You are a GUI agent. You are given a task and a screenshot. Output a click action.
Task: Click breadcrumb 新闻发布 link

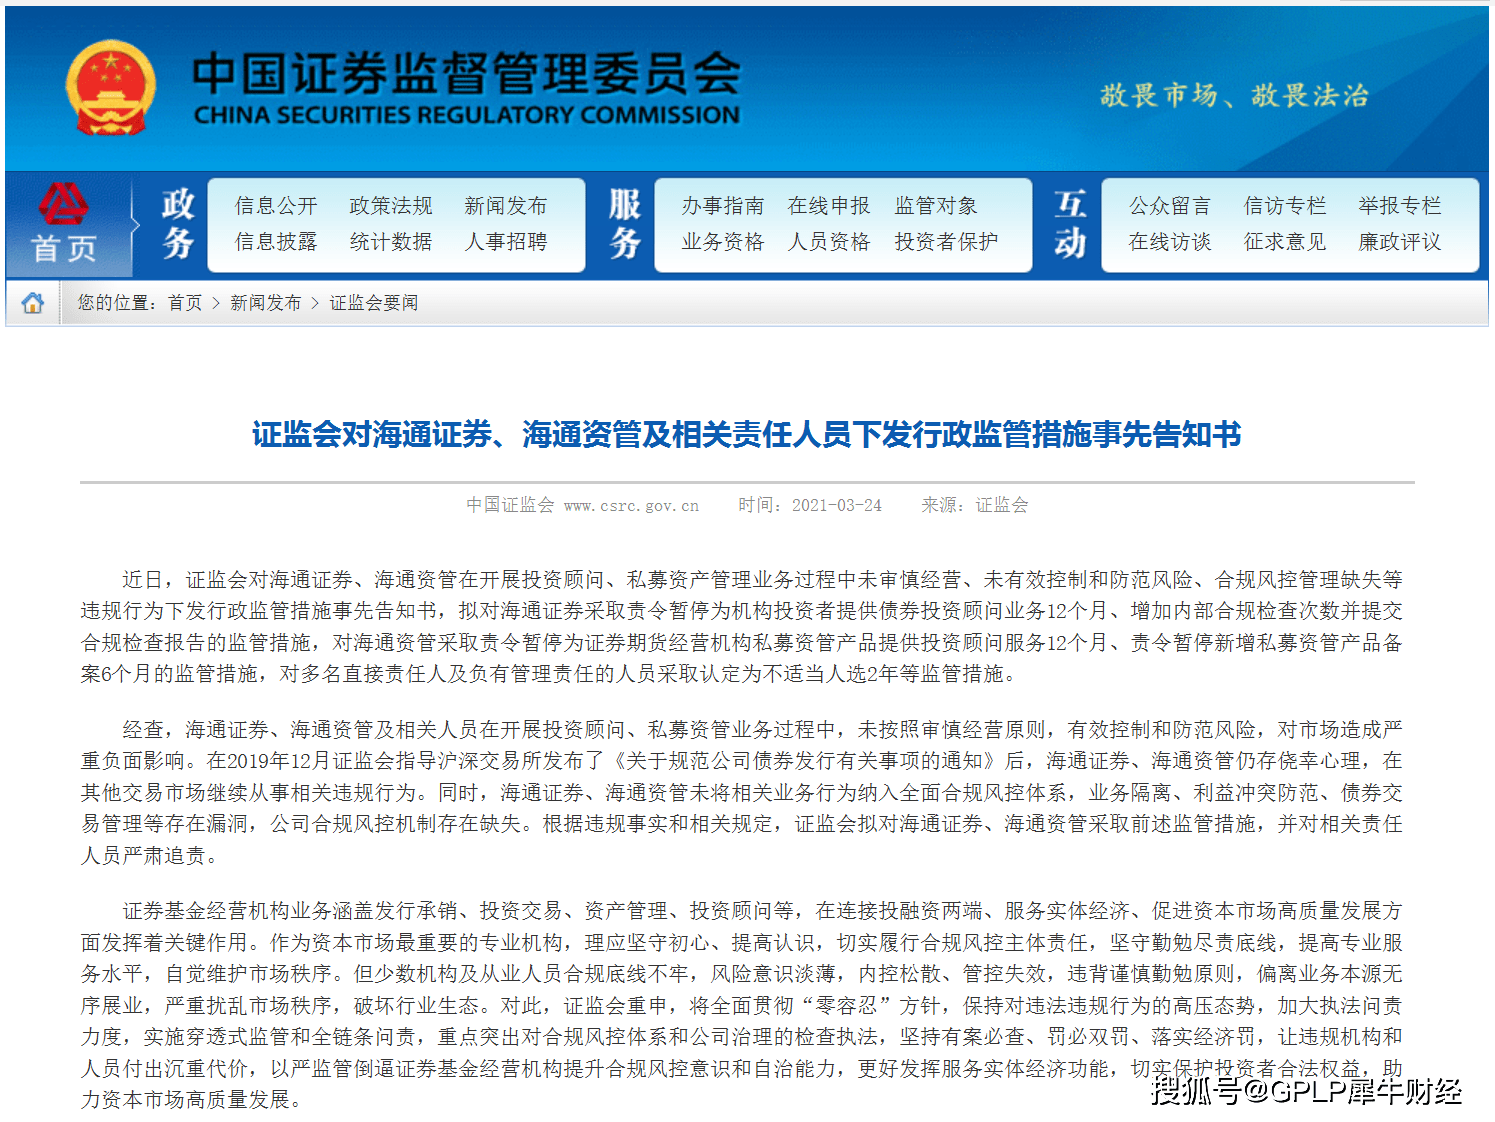point(265,303)
